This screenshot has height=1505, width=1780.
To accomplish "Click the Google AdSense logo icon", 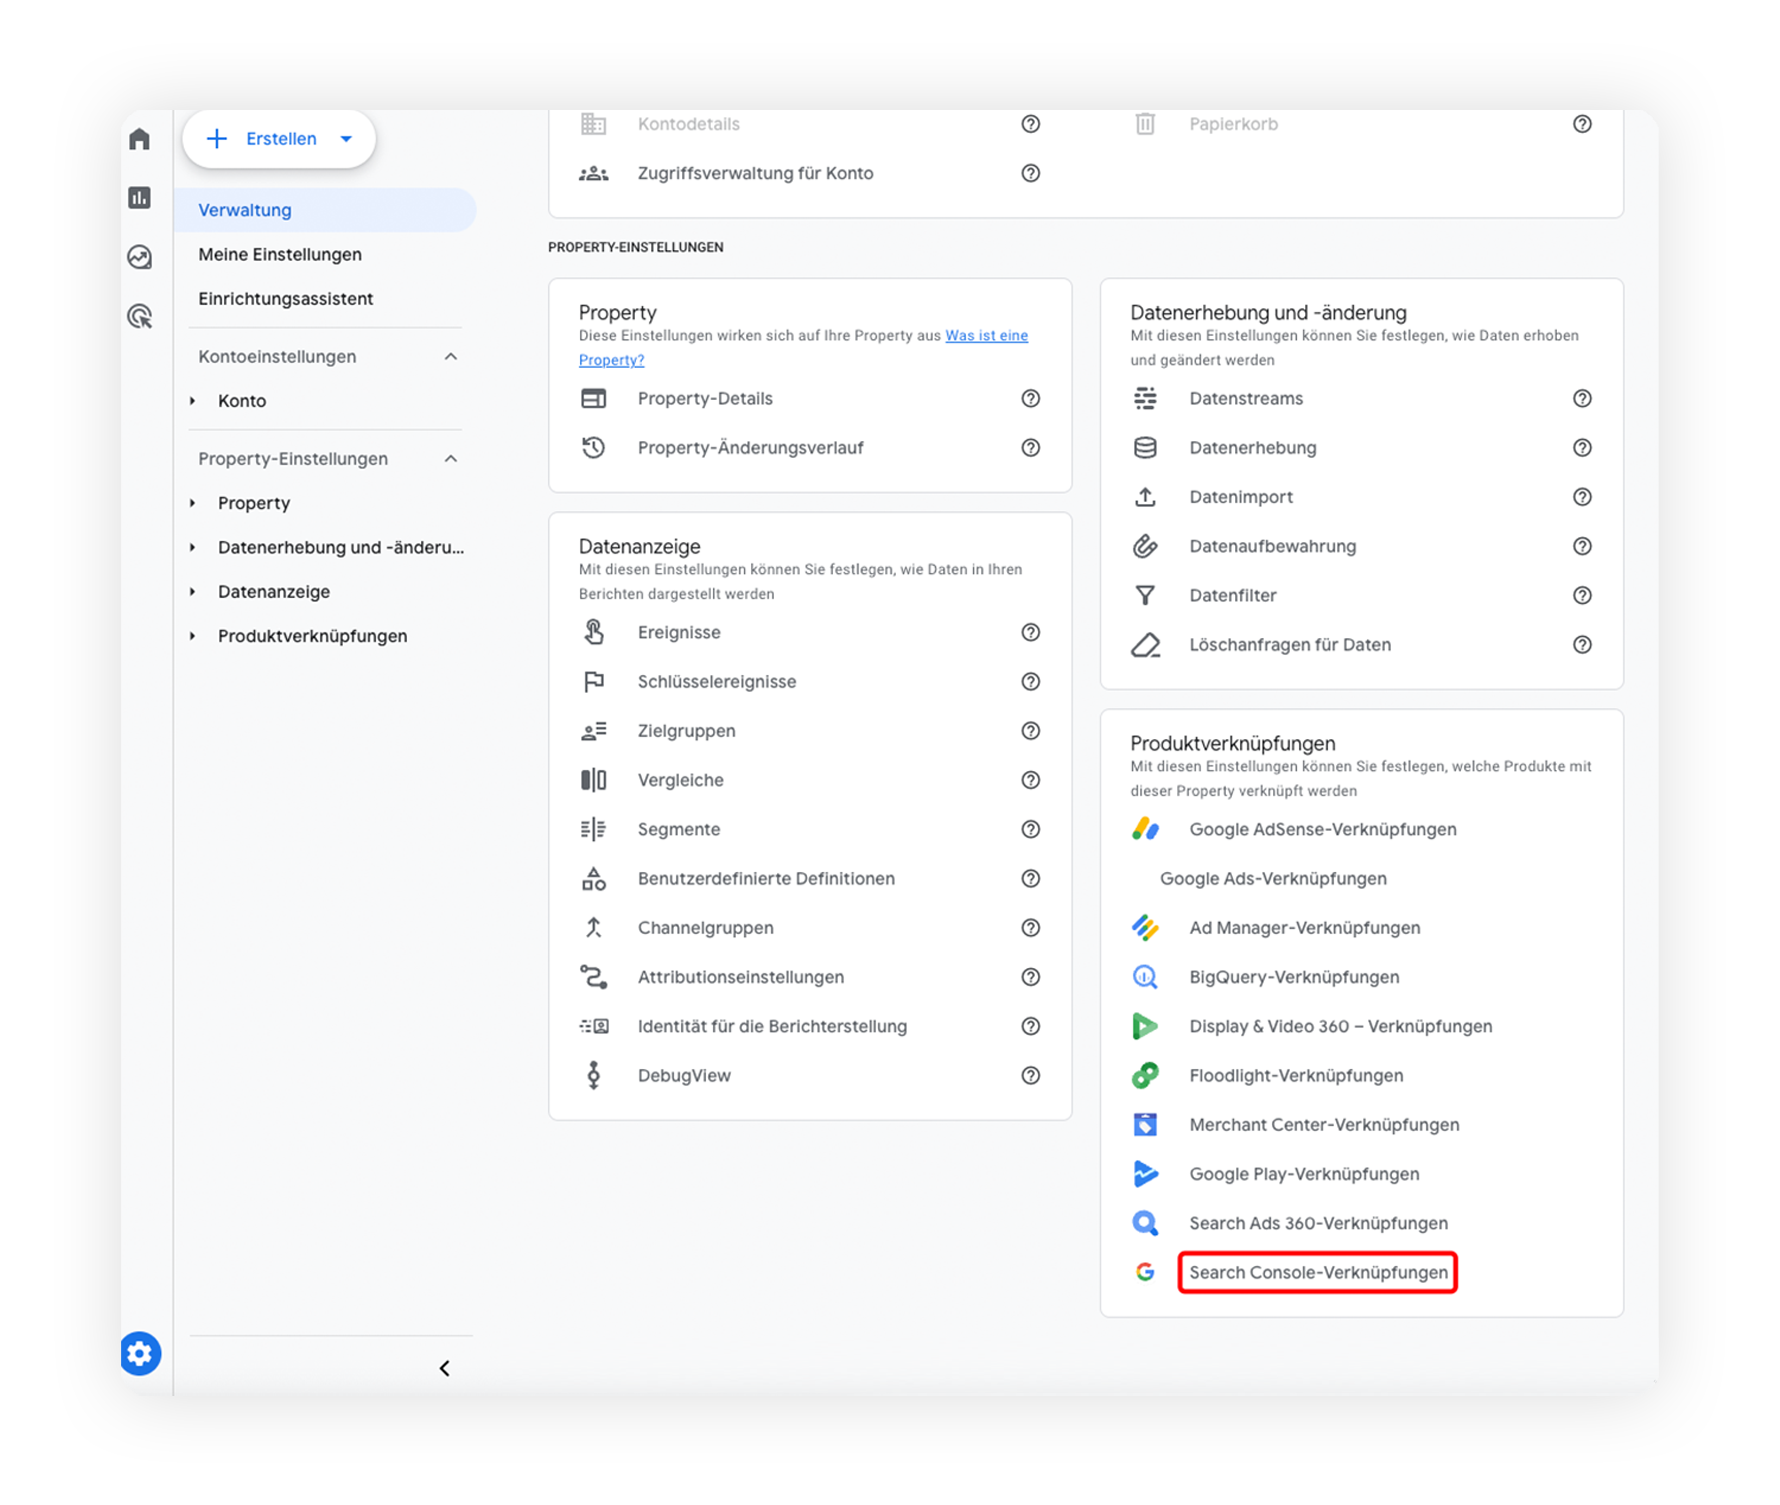I will click(1145, 829).
